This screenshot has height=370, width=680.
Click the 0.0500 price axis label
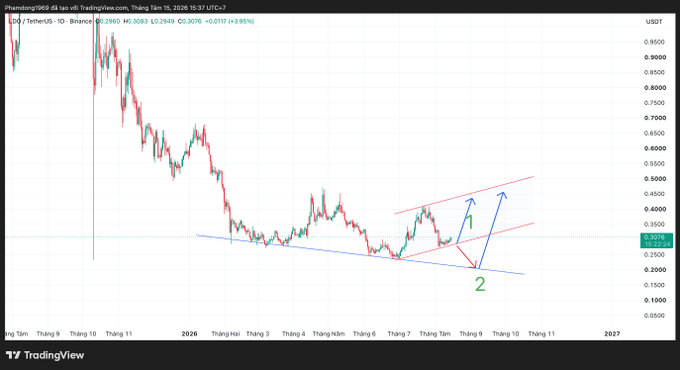[x=654, y=315]
